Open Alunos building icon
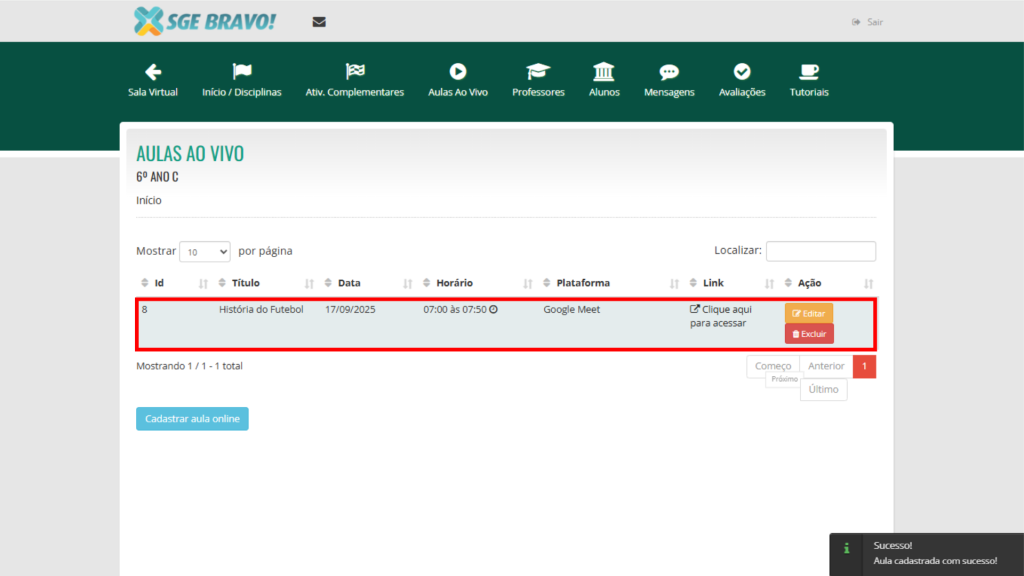Image resolution: width=1024 pixels, height=576 pixels. (x=604, y=72)
